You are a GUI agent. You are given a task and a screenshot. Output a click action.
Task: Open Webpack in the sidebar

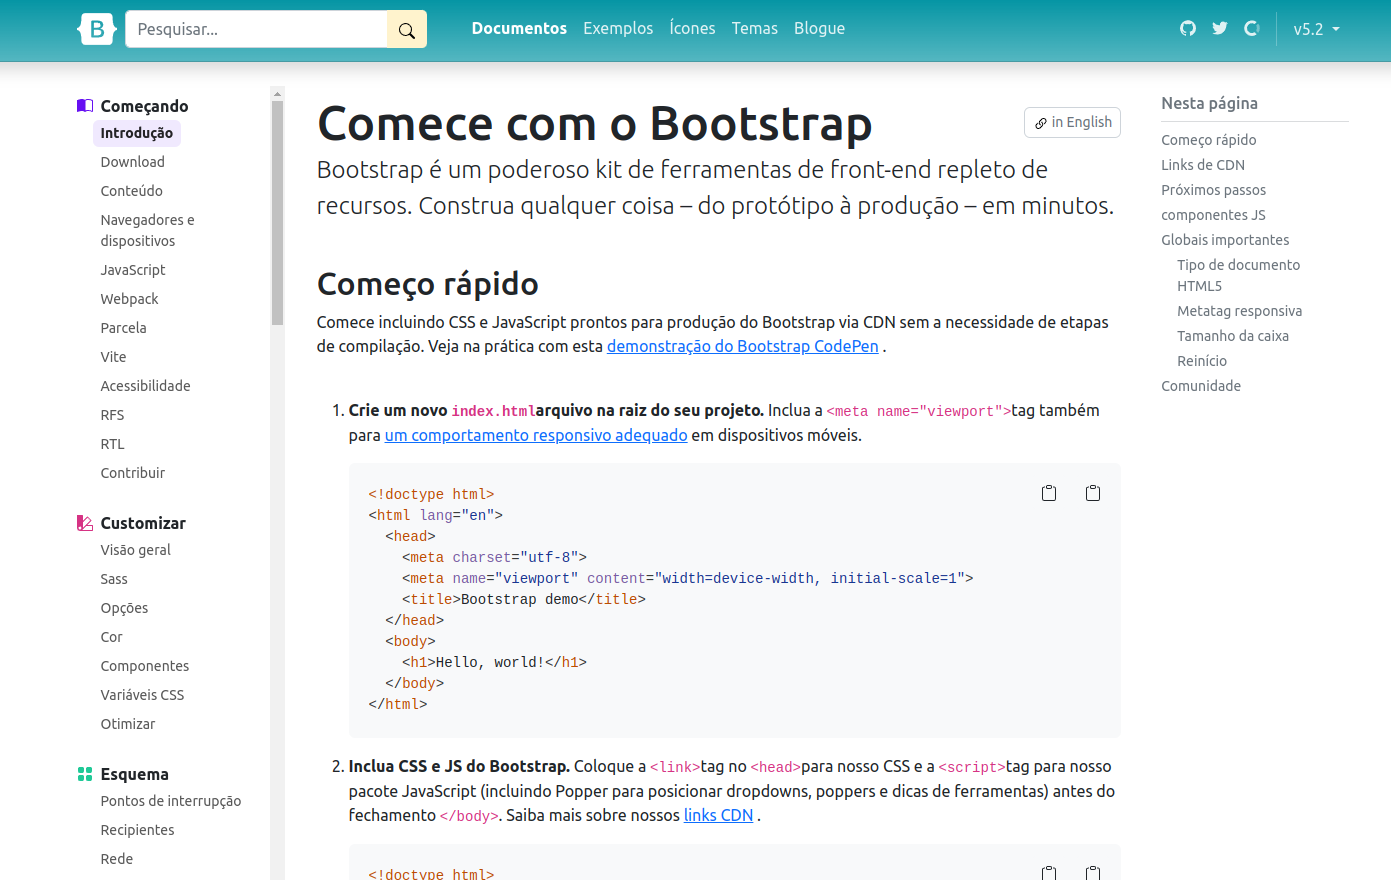click(129, 299)
